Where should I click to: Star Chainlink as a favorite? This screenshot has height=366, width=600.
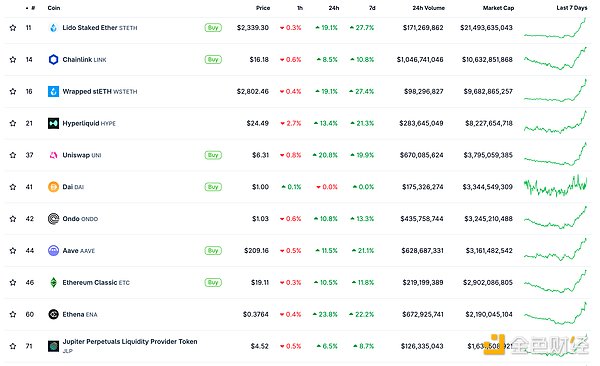tap(13, 59)
